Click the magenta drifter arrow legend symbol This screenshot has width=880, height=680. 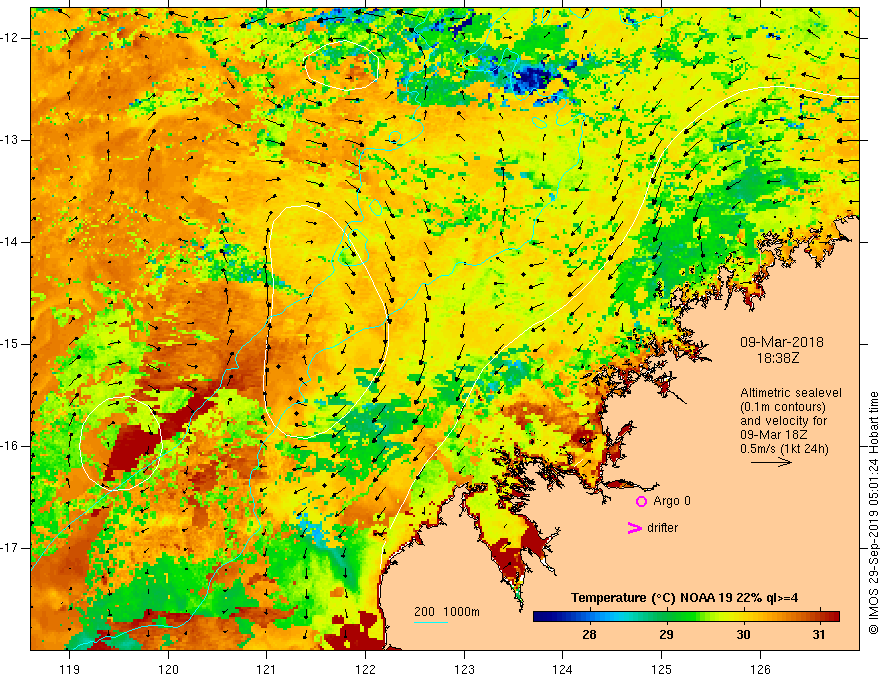[x=634, y=528]
